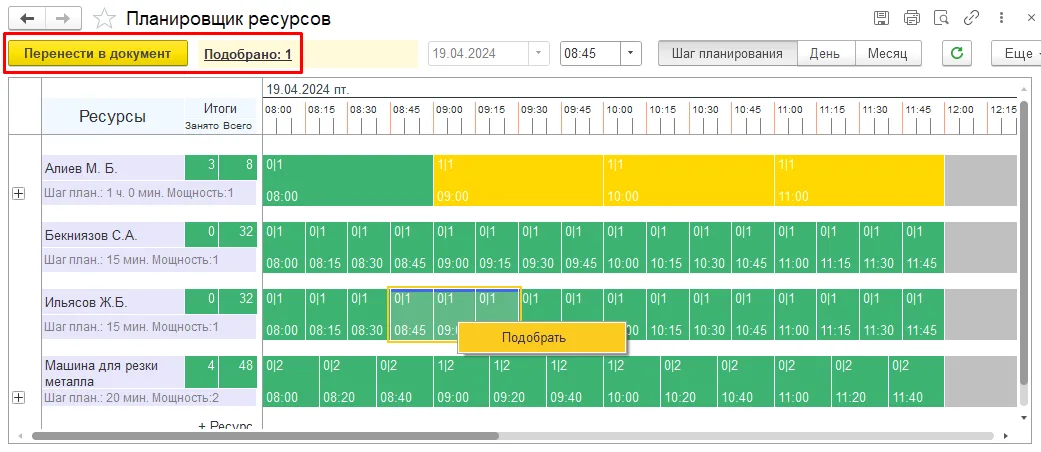
Task: Select Алиев green slot at 08:00
Action: click(x=348, y=181)
